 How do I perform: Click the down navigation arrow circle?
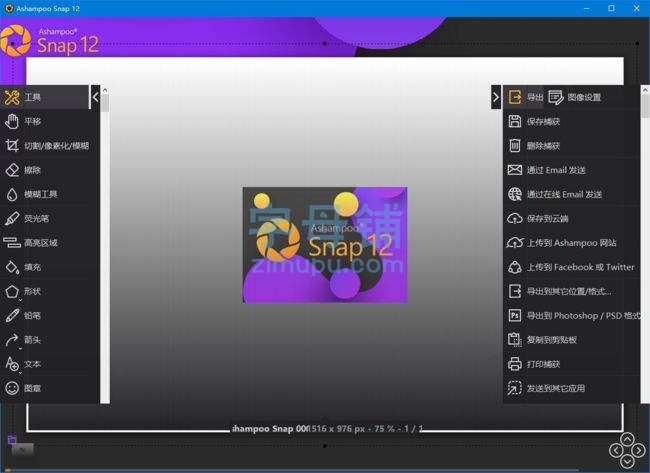[x=627, y=461]
